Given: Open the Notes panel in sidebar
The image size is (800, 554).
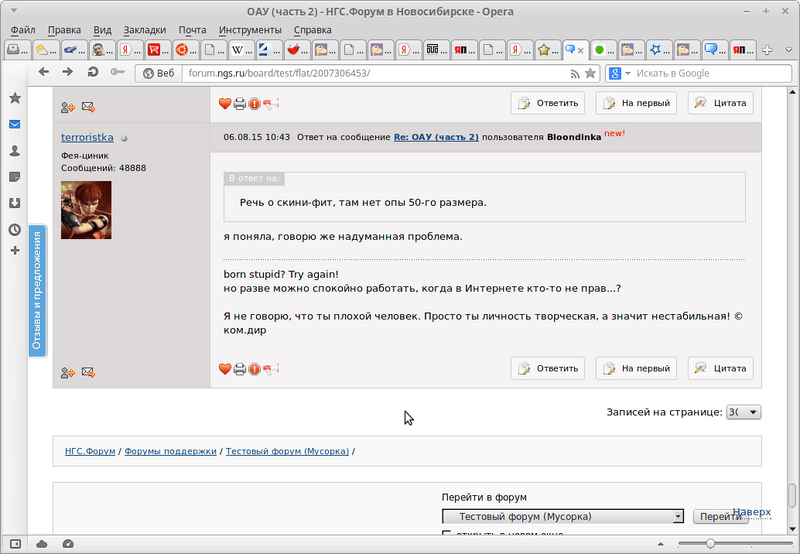Looking at the screenshot, I should 14,177.
